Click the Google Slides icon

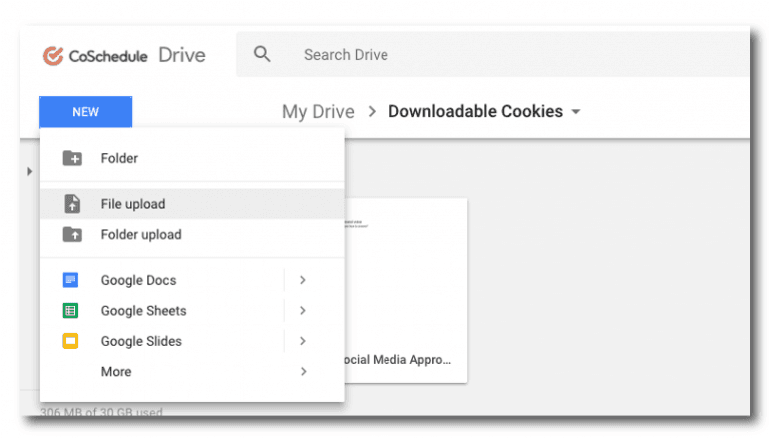[71, 341]
